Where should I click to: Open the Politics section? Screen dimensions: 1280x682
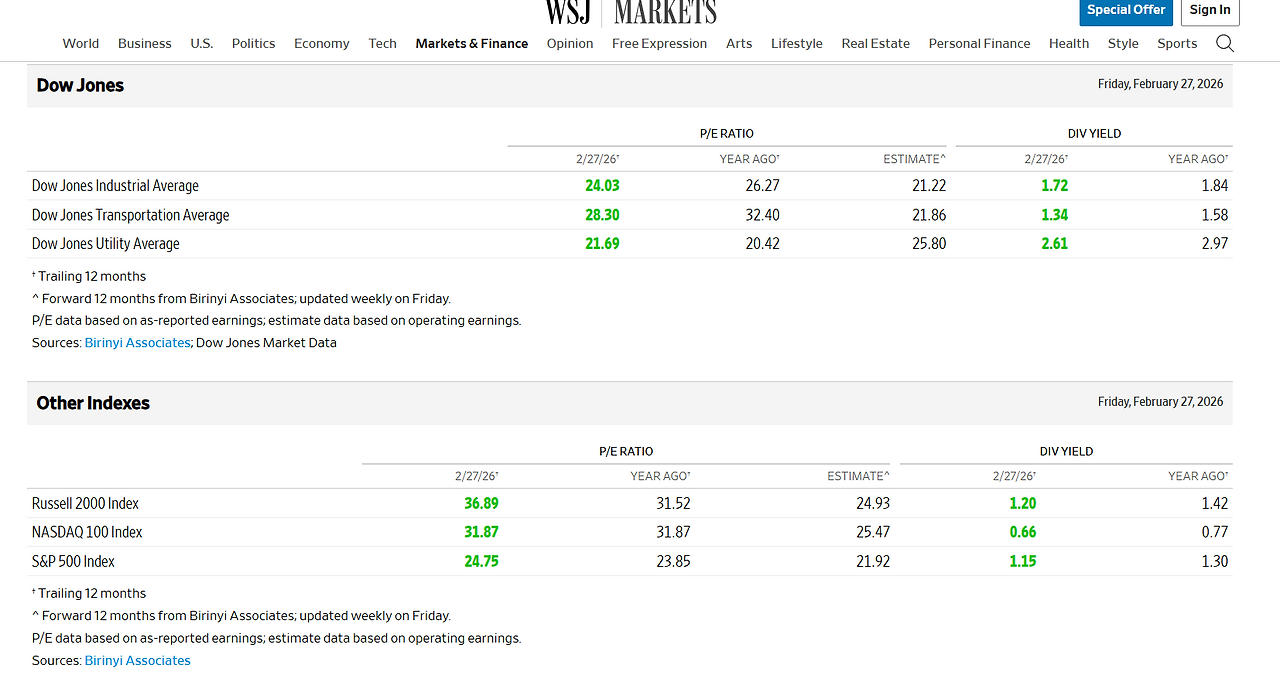click(x=254, y=43)
